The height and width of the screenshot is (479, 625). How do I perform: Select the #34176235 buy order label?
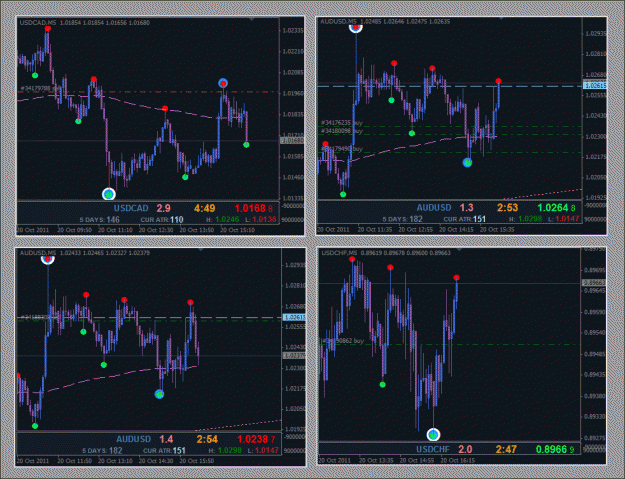tap(342, 123)
